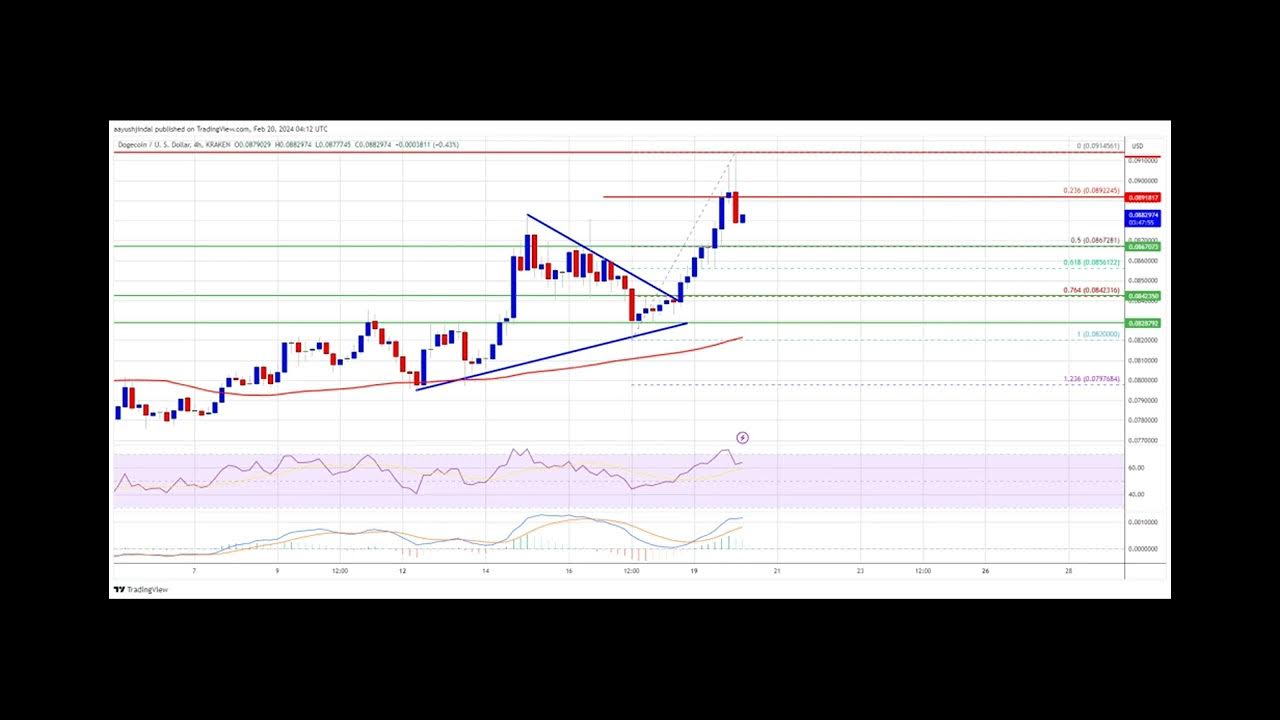Screen dimensions: 1280x720
Task: Select the 0.5 Fibonacci level label
Action: click(1094, 240)
